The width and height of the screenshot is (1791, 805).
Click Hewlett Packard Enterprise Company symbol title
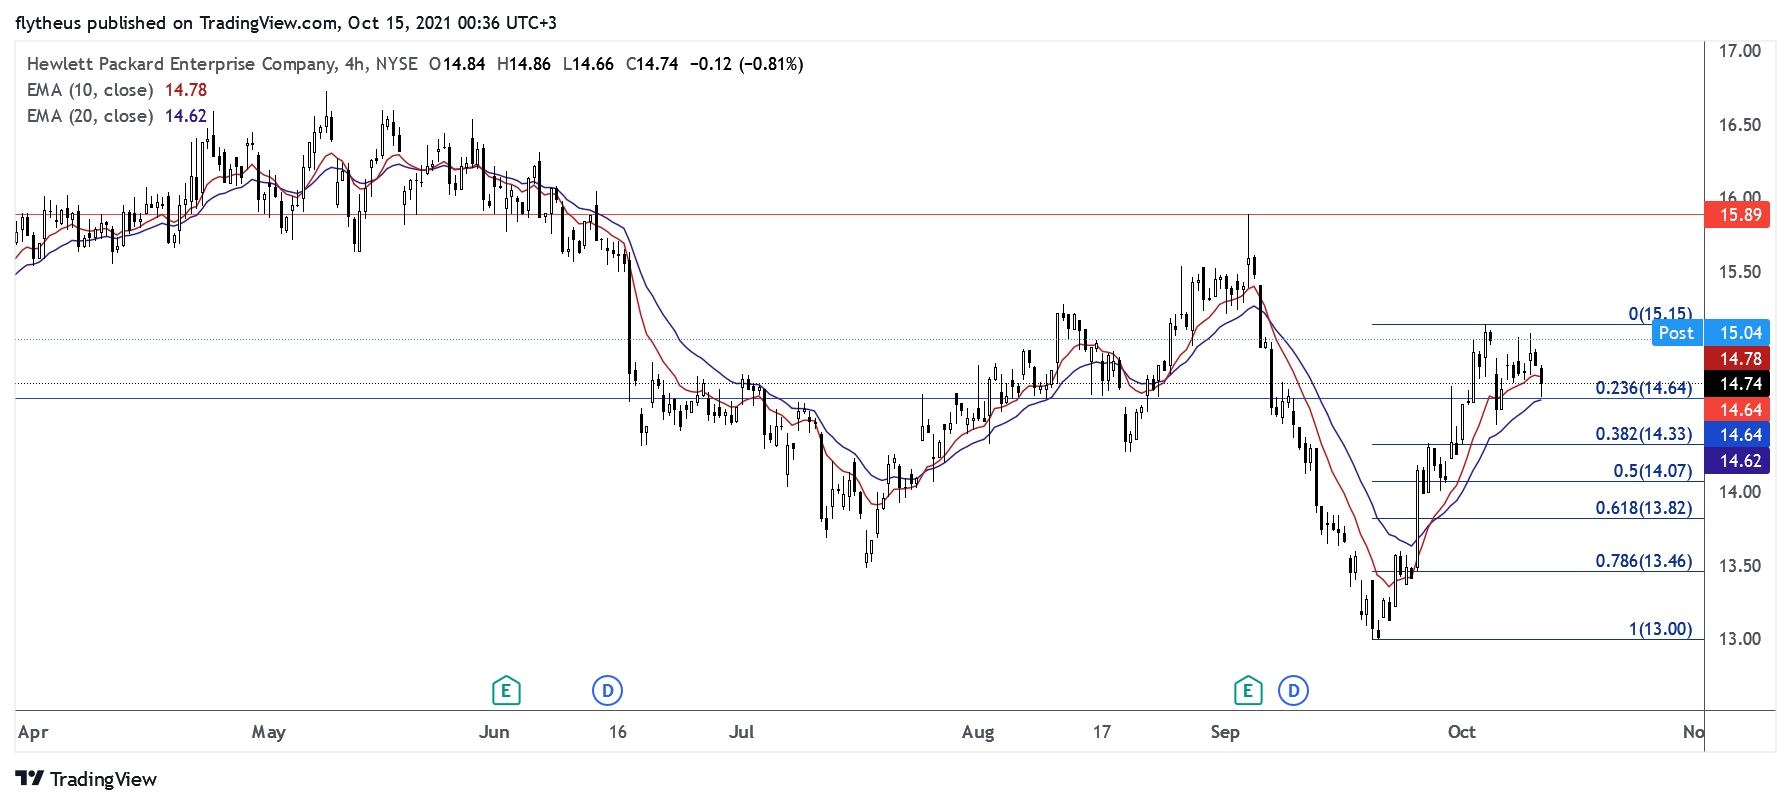coord(181,64)
